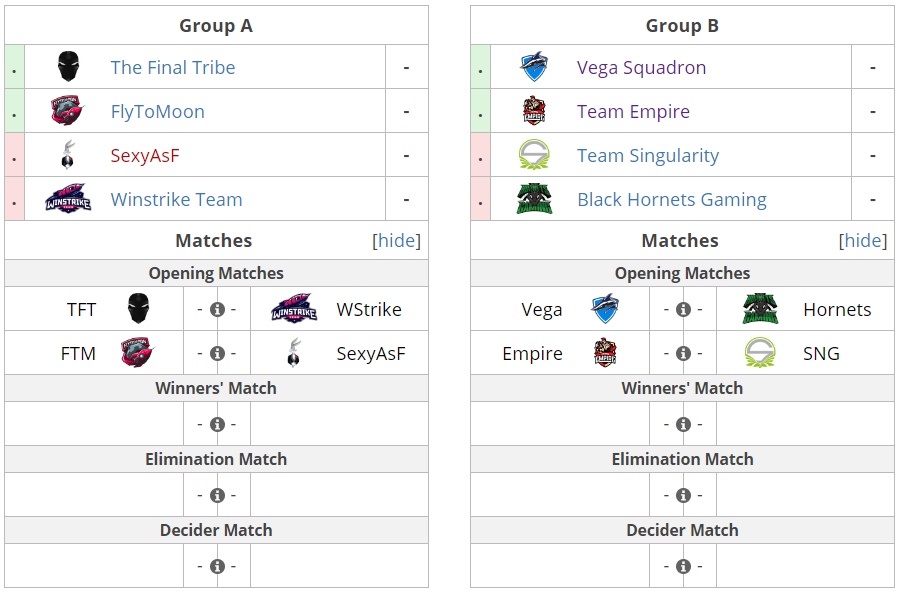Follow the SexyAsF red team link

145,155
